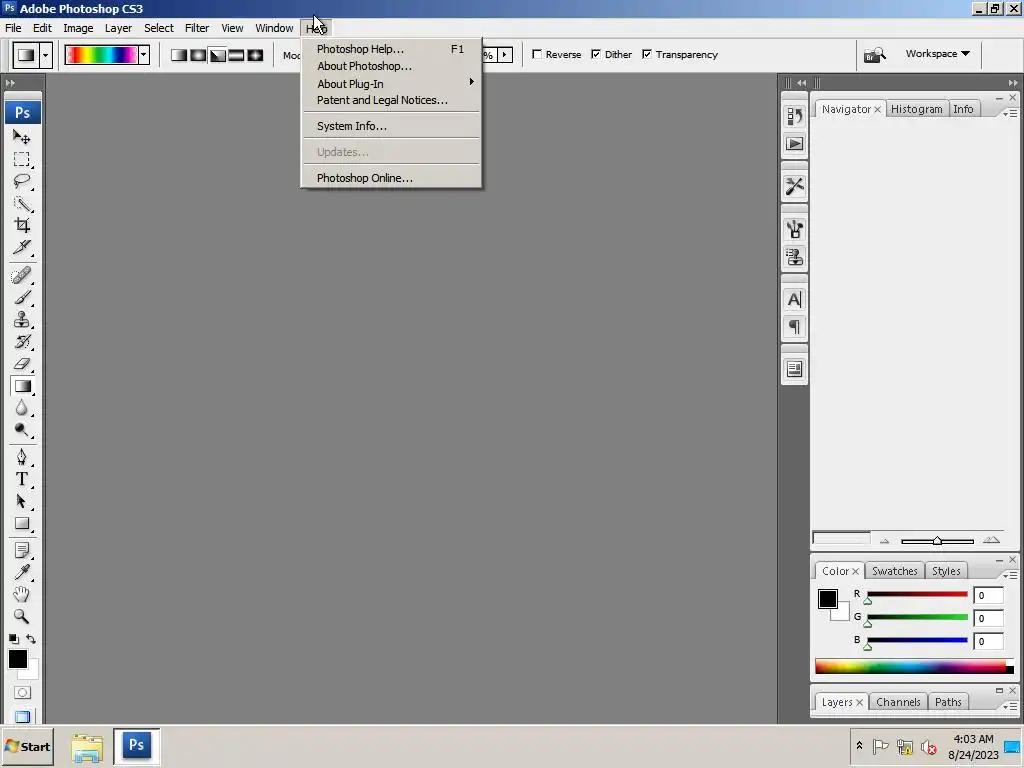Open the Tool Presets panel icon
This screenshot has width=1024, height=768.
coord(794,186)
